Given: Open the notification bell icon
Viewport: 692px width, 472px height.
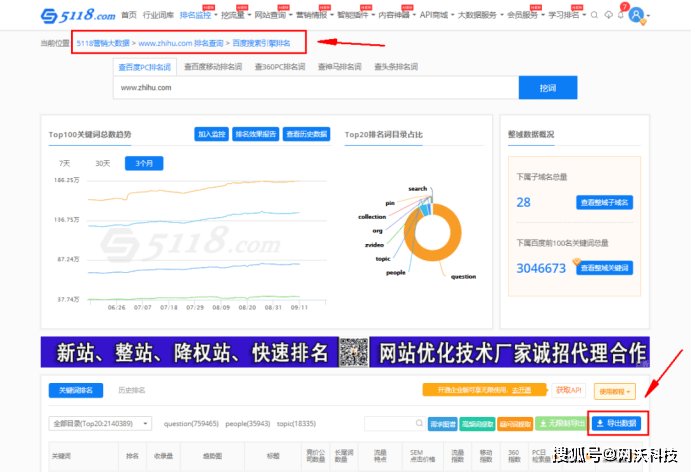Looking at the screenshot, I should pyautogui.click(x=621, y=15).
